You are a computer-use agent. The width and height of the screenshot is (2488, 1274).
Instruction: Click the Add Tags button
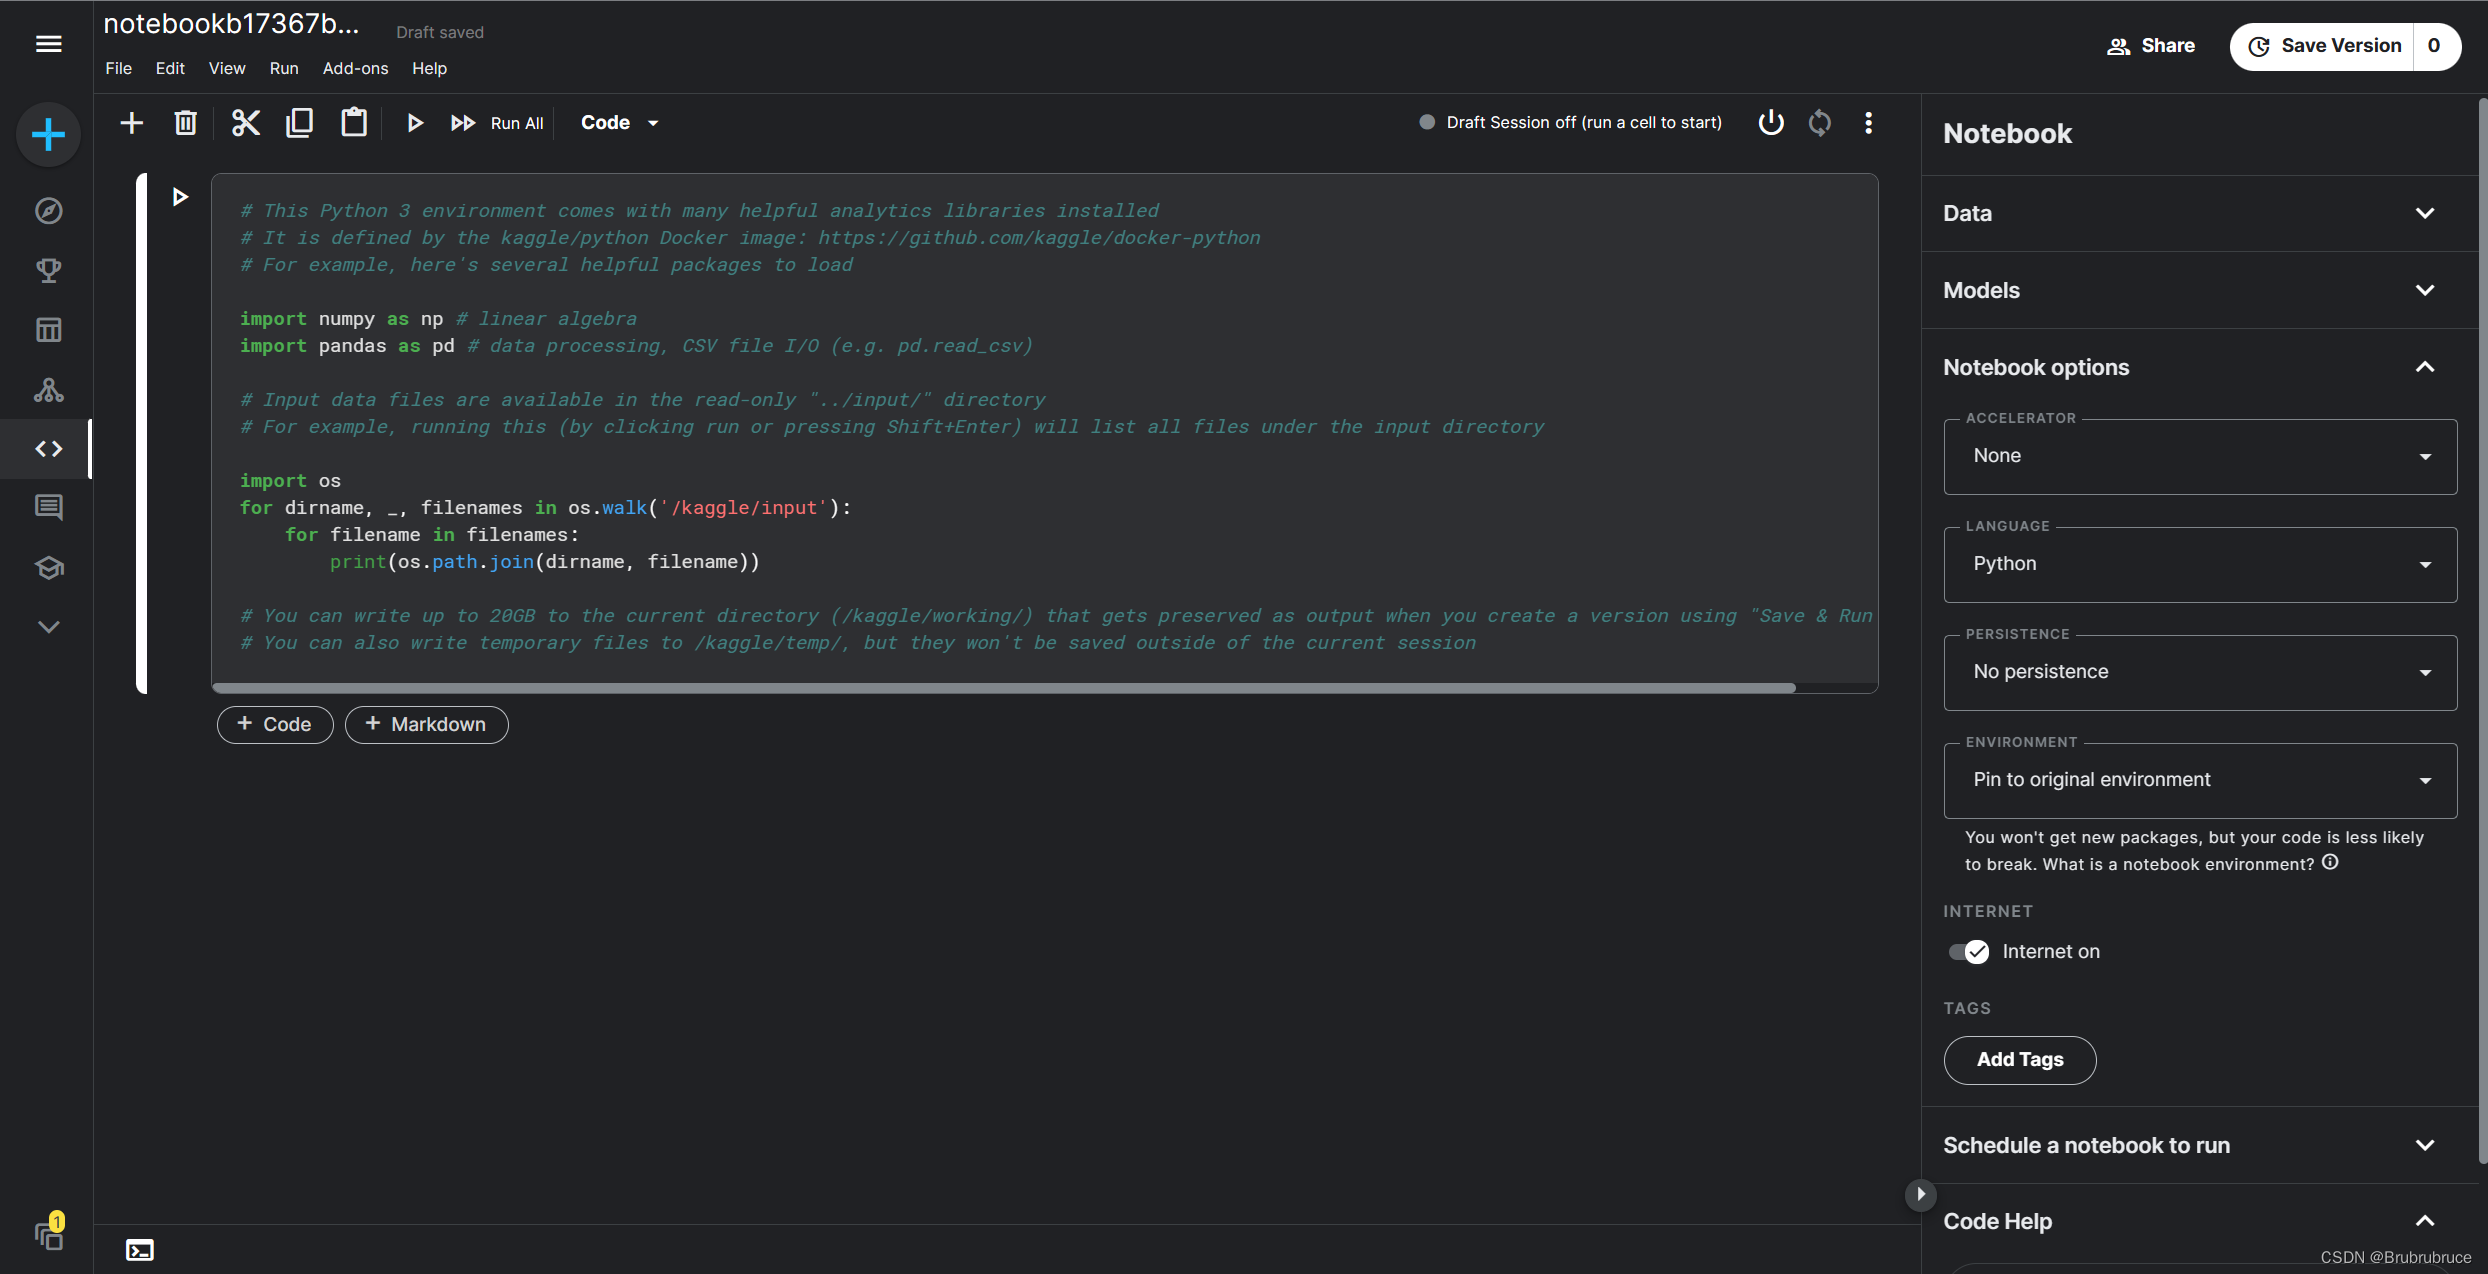(2019, 1060)
